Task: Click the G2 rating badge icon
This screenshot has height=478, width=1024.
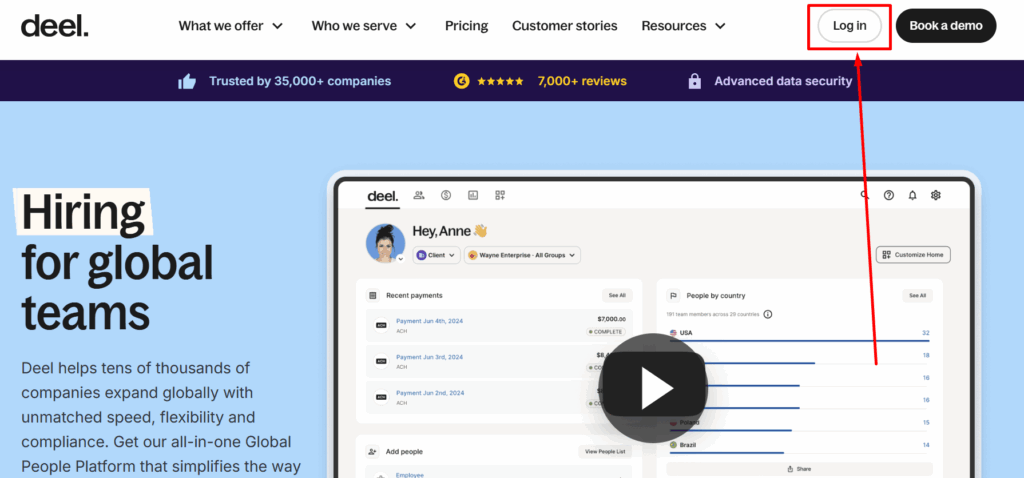Action: 462,82
